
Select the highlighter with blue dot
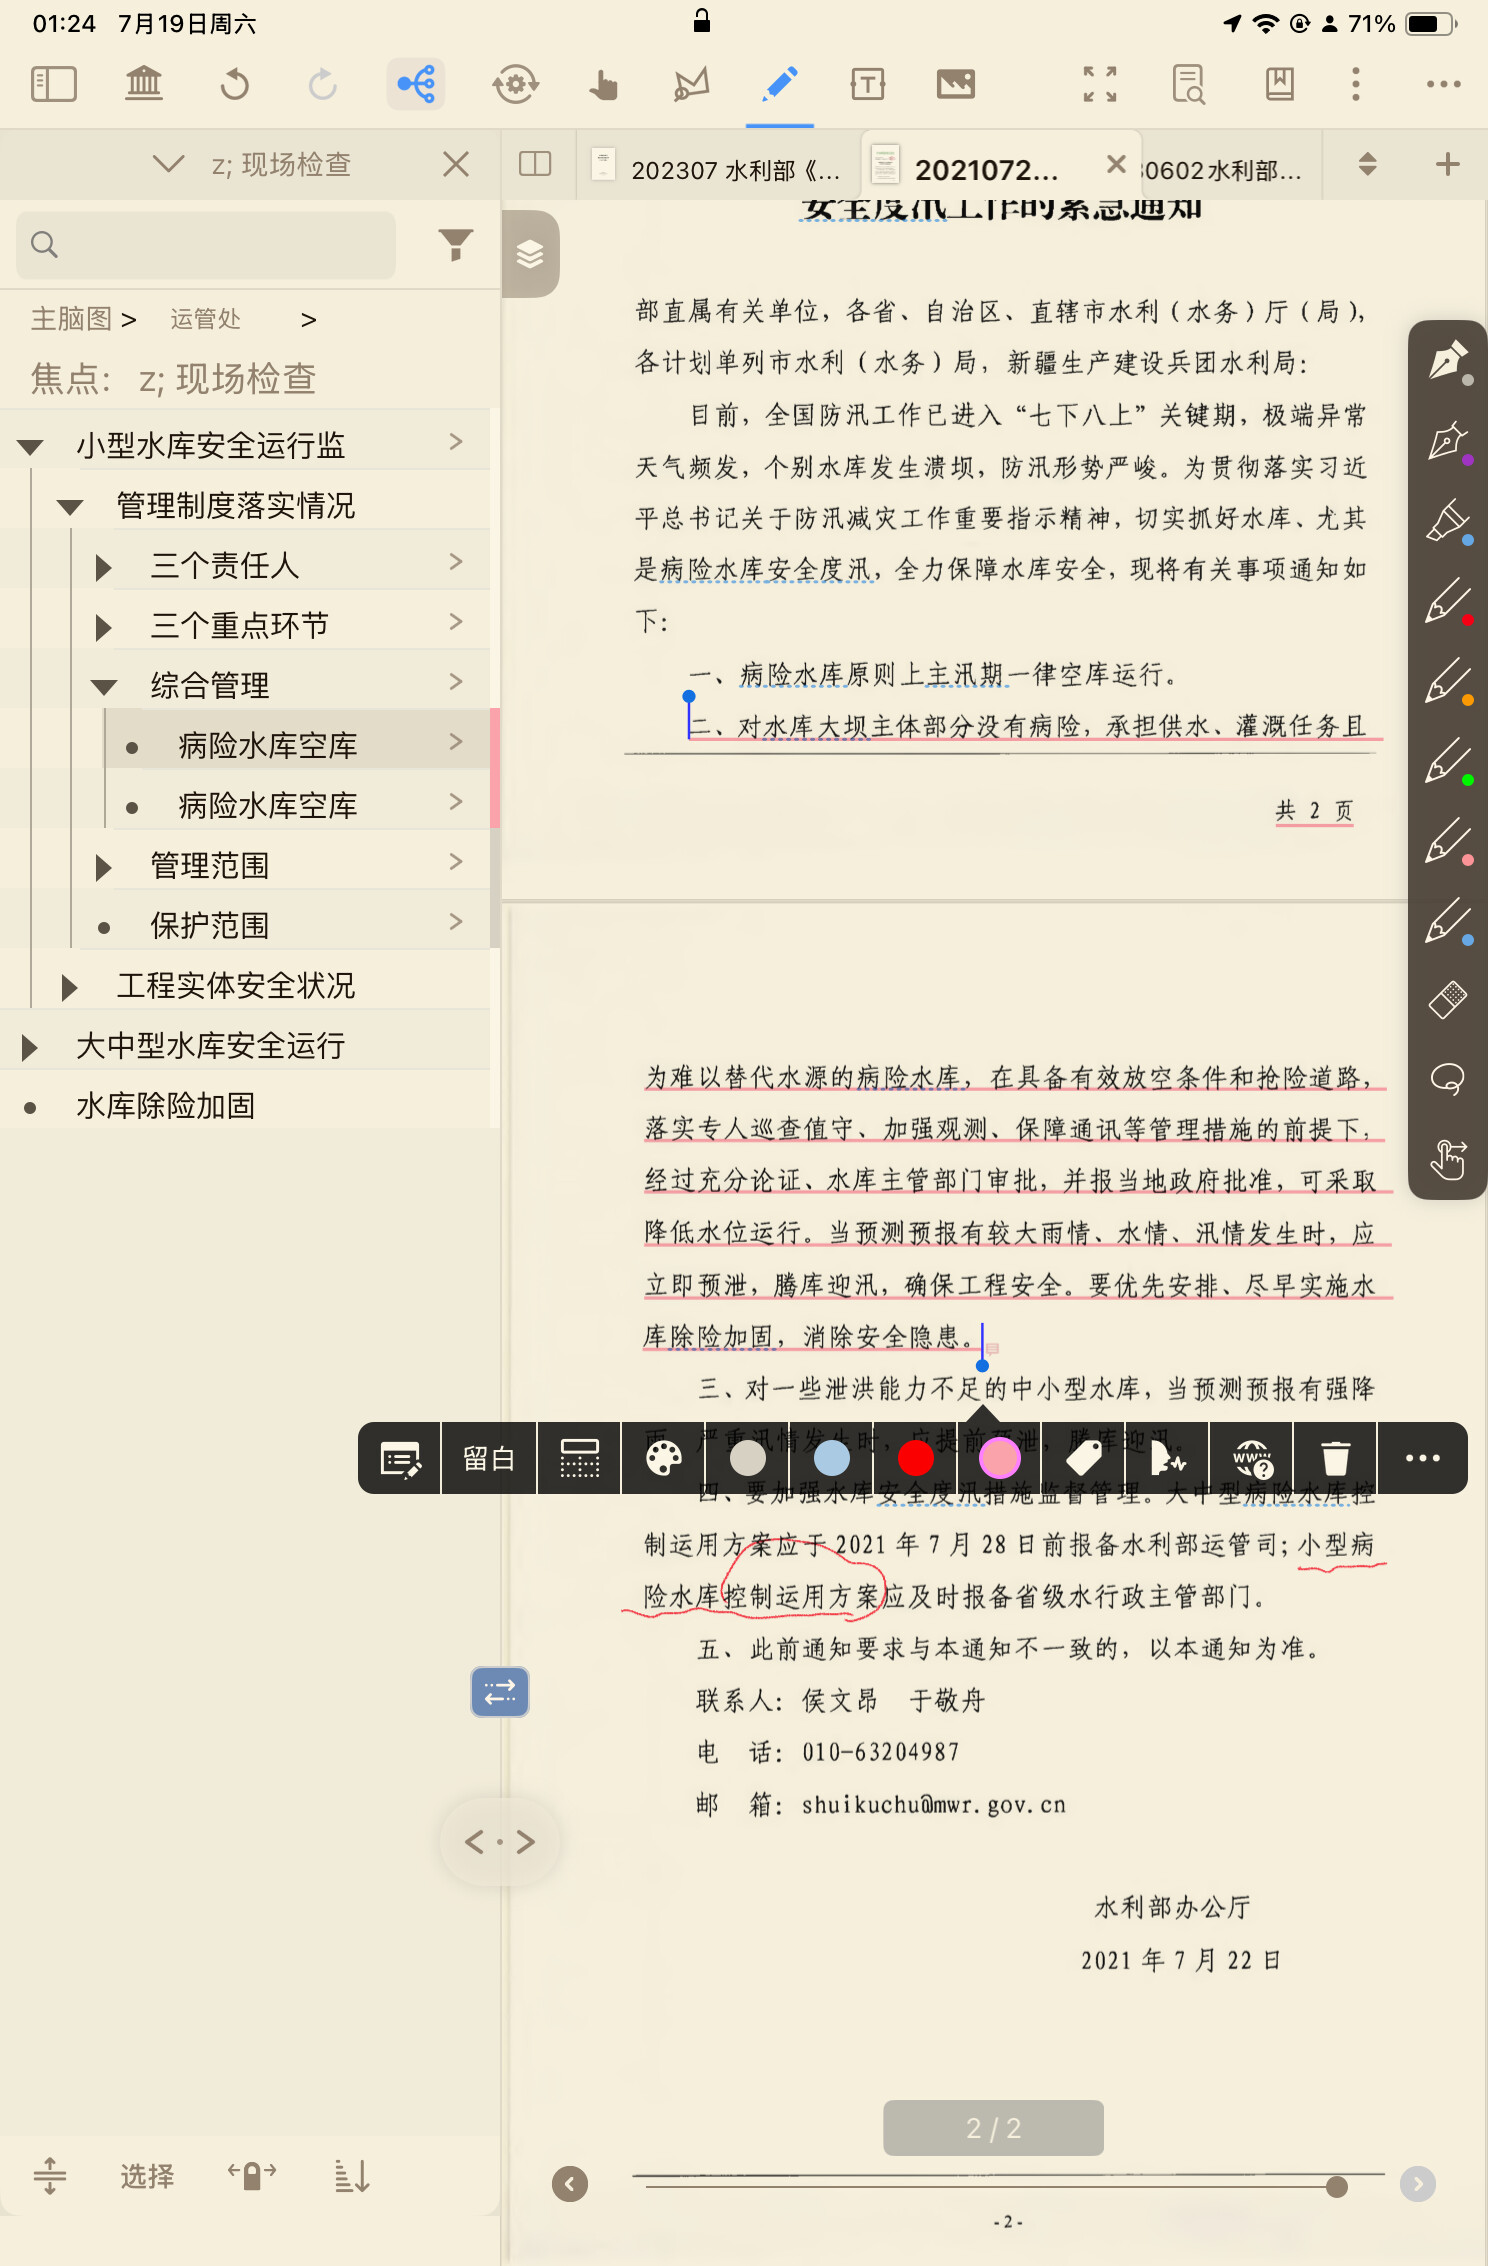[1447, 520]
